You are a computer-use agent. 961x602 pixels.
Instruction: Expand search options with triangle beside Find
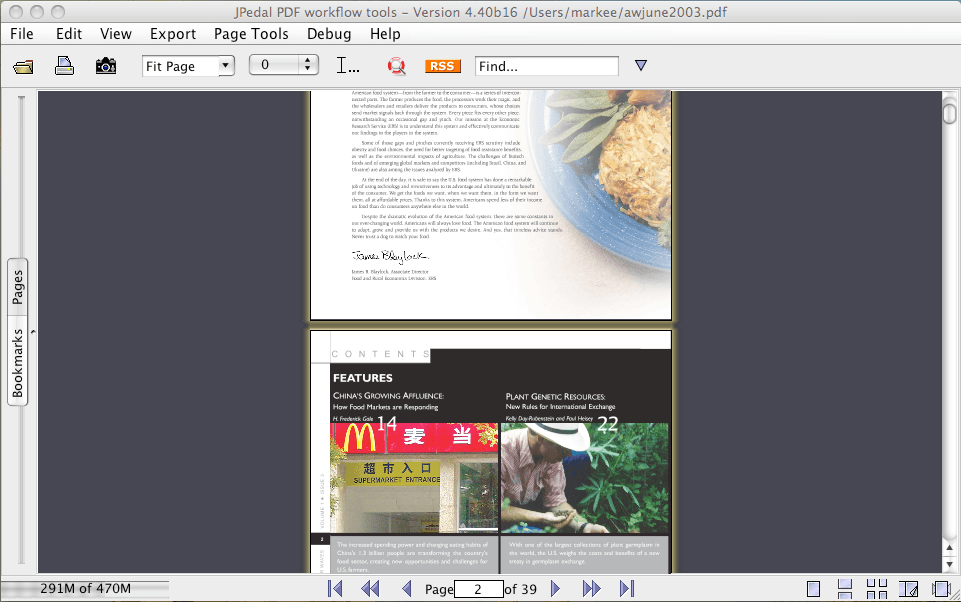pos(641,66)
